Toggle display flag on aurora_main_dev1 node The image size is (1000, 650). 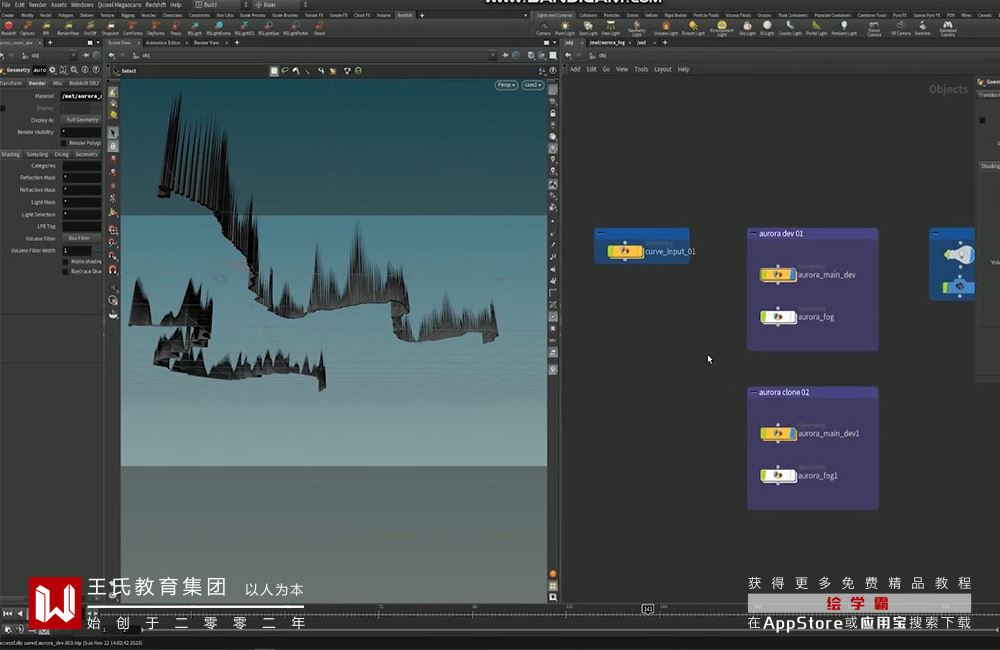tap(793, 434)
